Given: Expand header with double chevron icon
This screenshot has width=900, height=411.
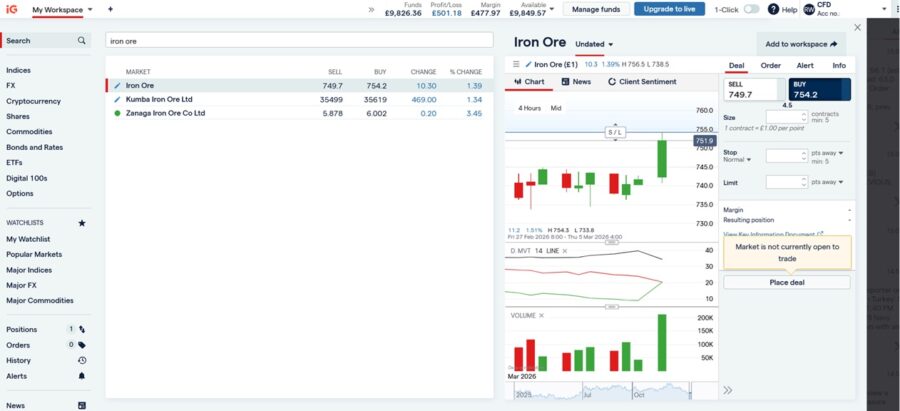Looking at the screenshot, I should pos(371,9).
